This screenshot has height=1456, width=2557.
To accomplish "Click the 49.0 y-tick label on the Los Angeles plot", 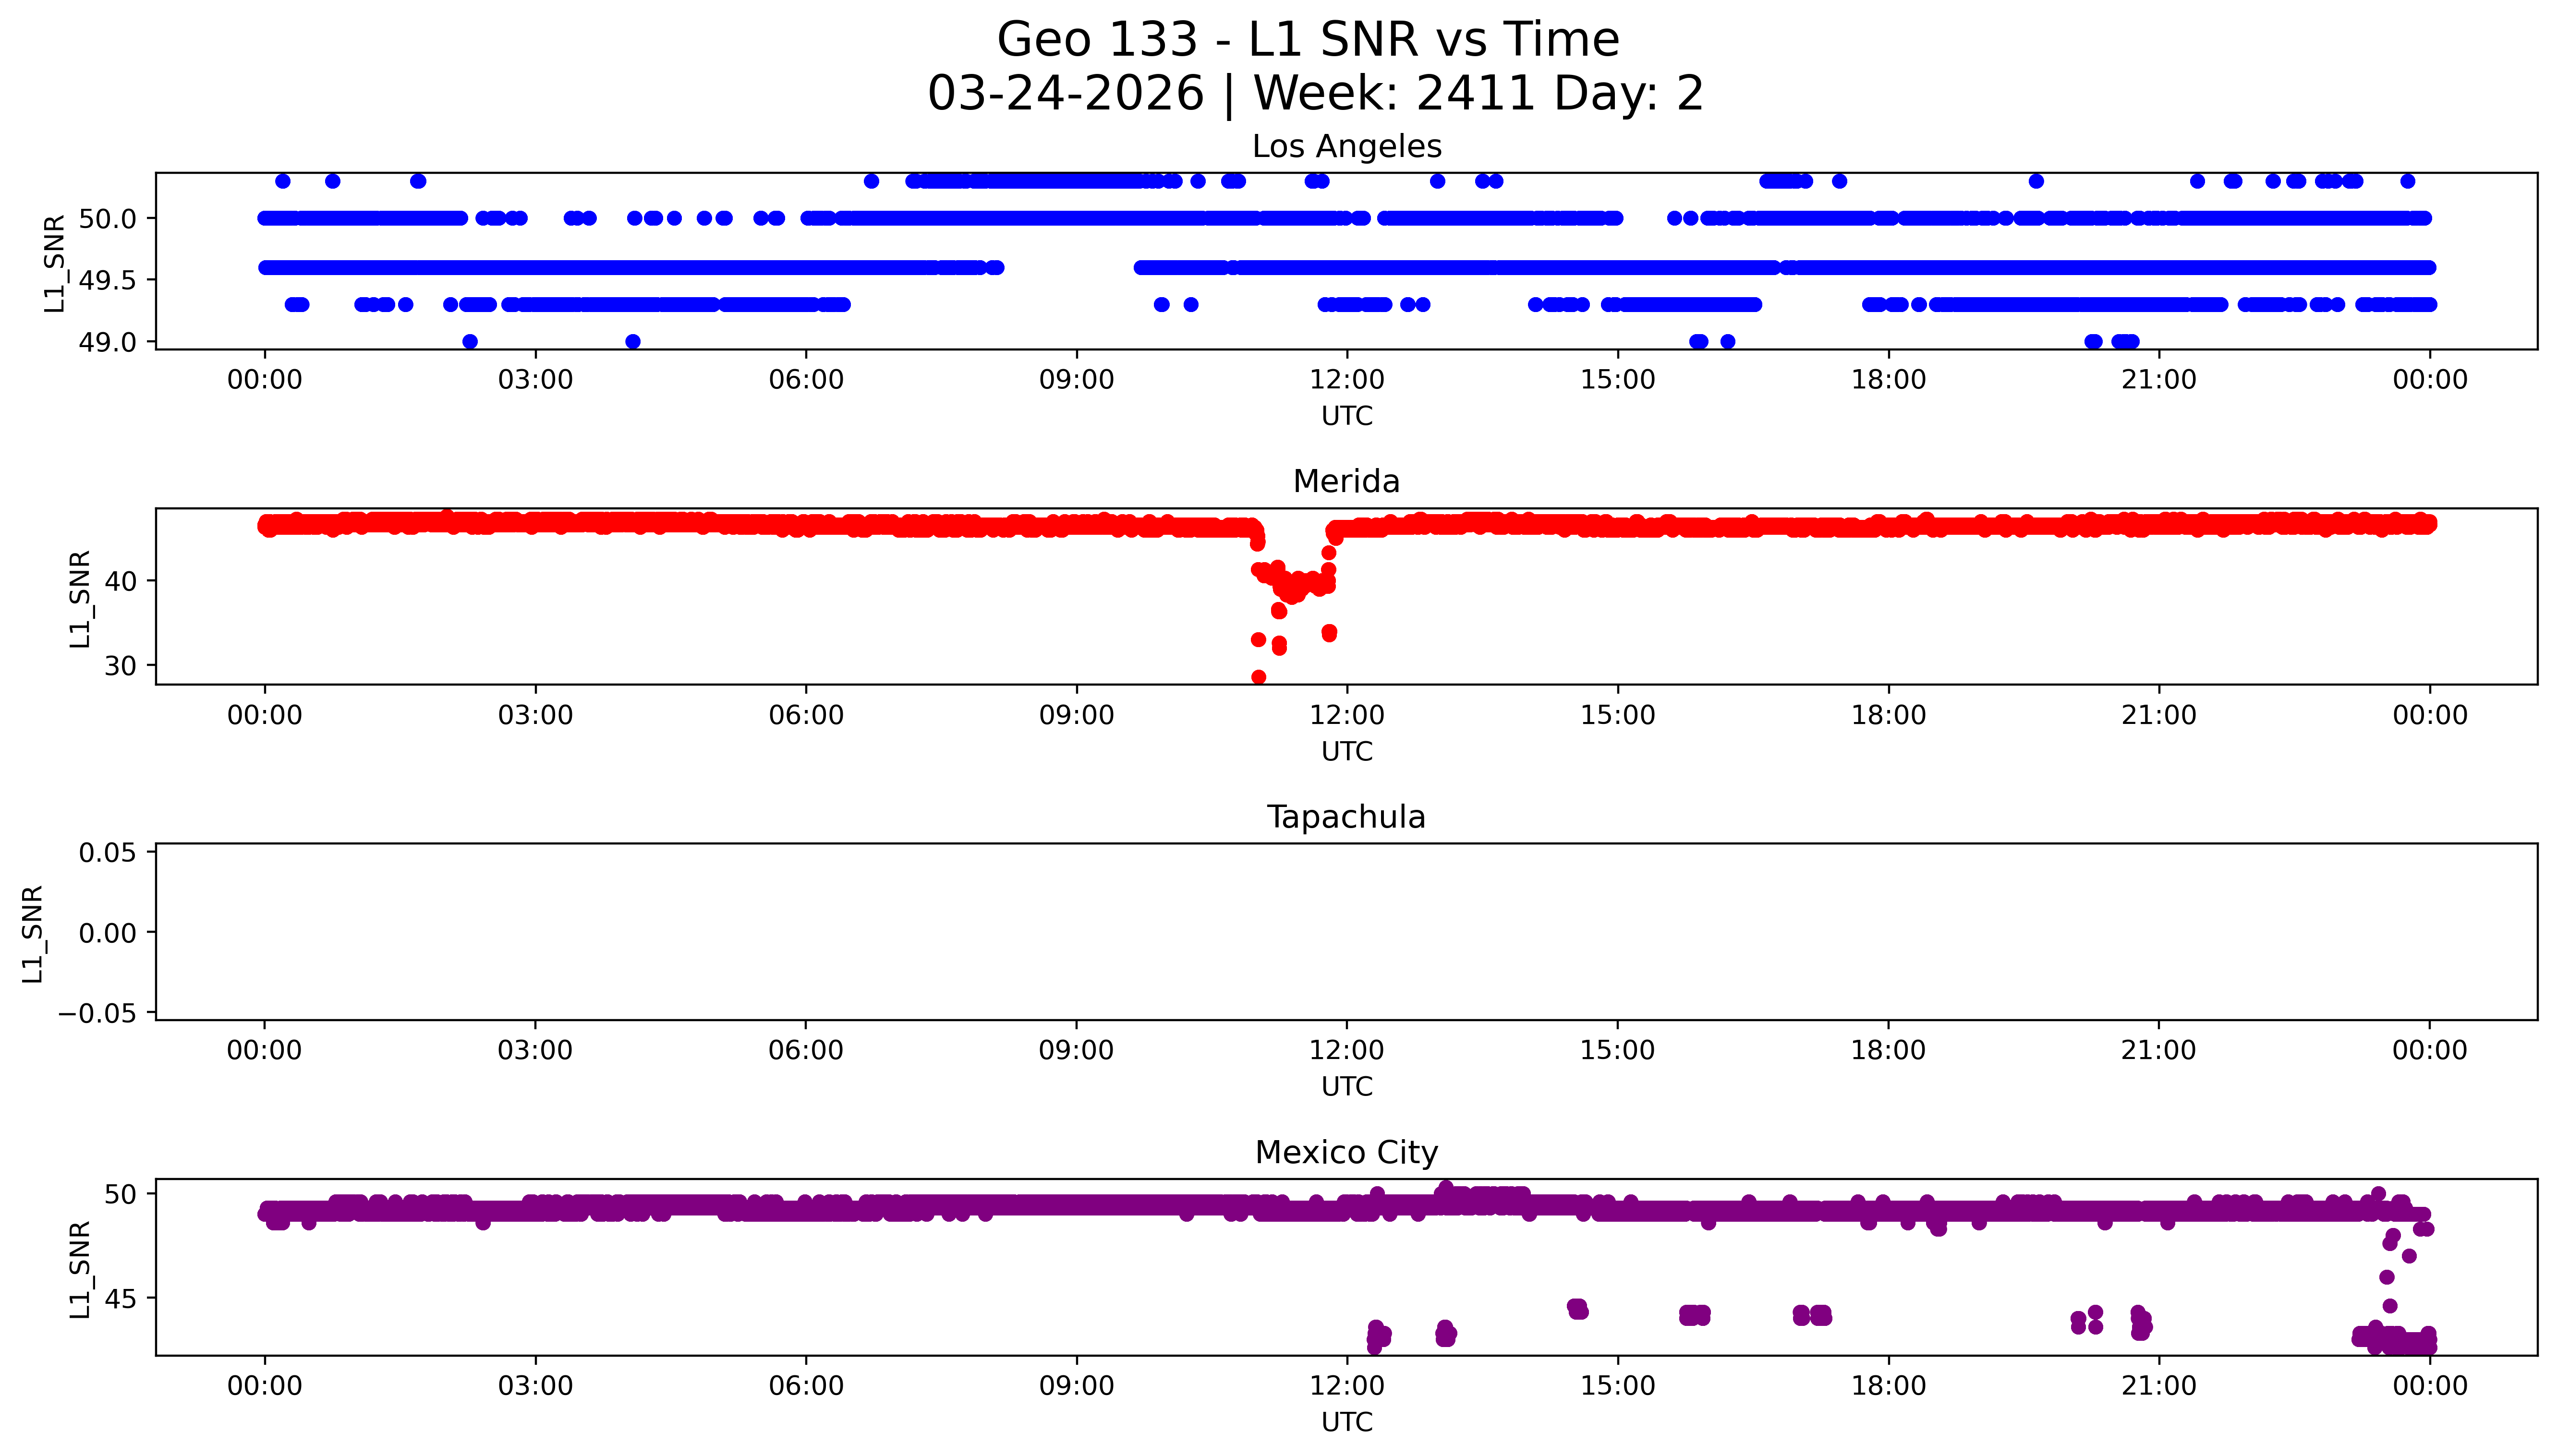I will [107, 342].
